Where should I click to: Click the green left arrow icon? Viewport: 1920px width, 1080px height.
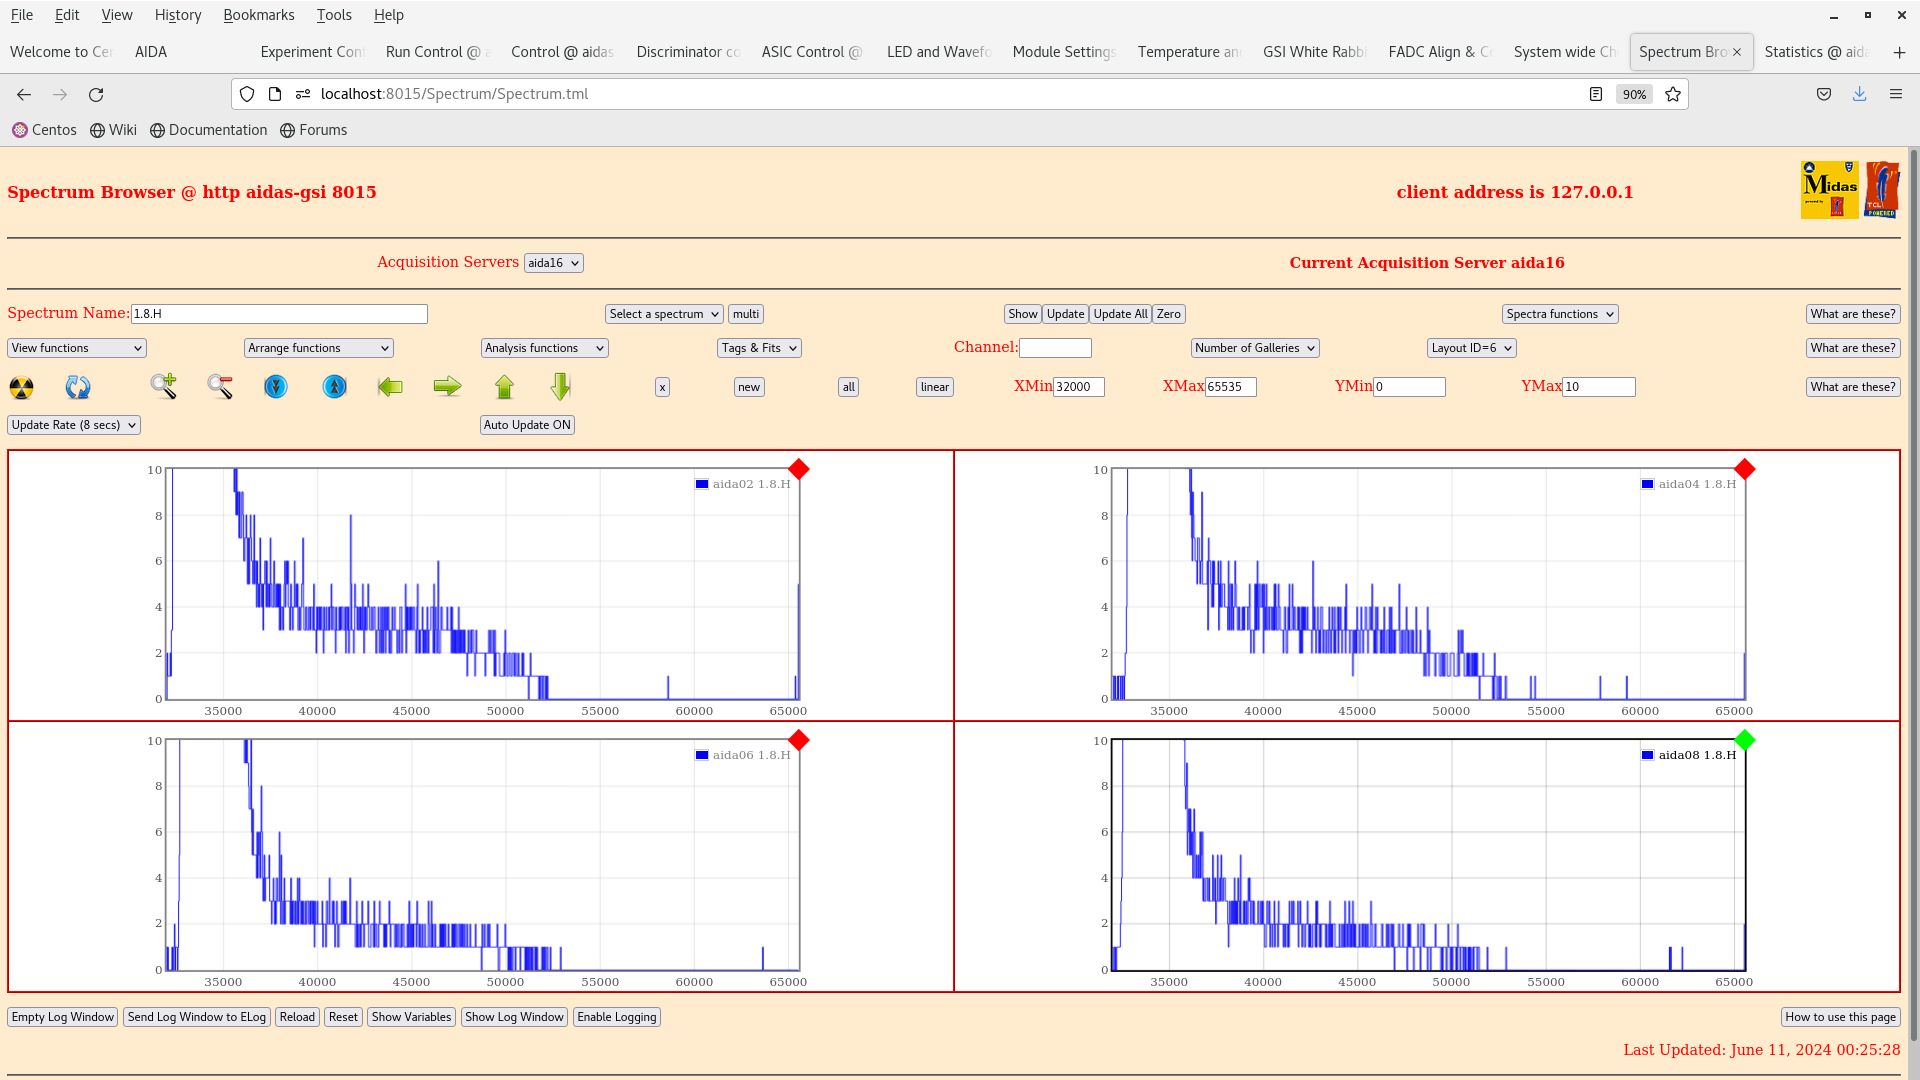click(390, 386)
